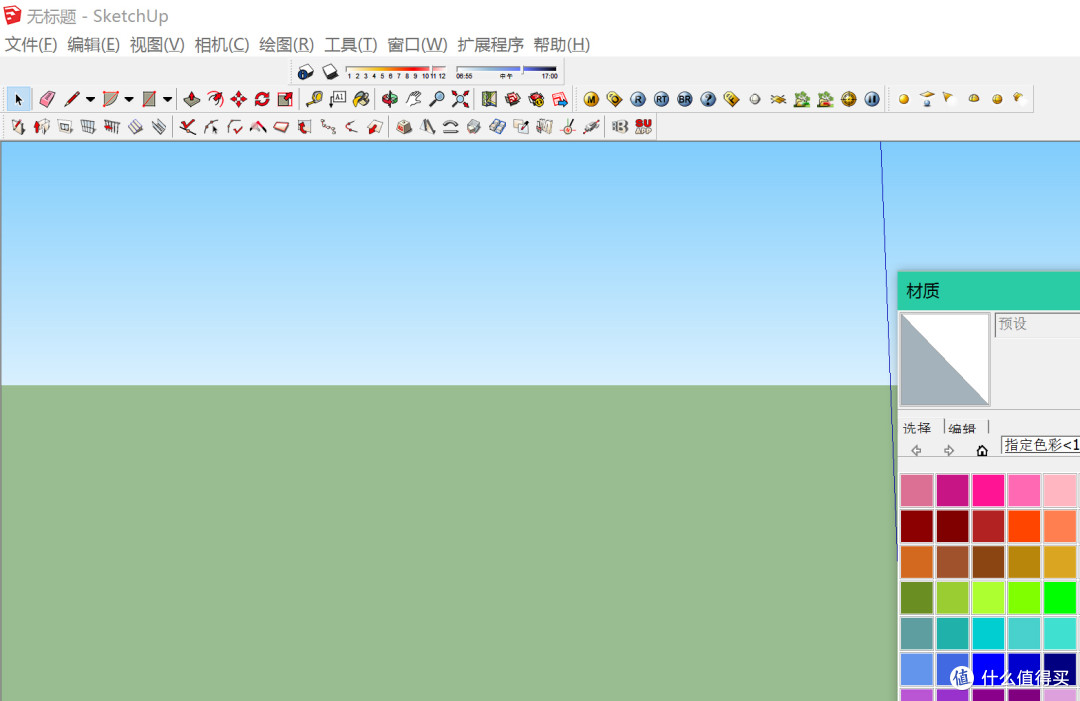This screenshot has height=701, width=1080.
Task: Activate the Zoom magnifier tool
Action: [437, 99]
